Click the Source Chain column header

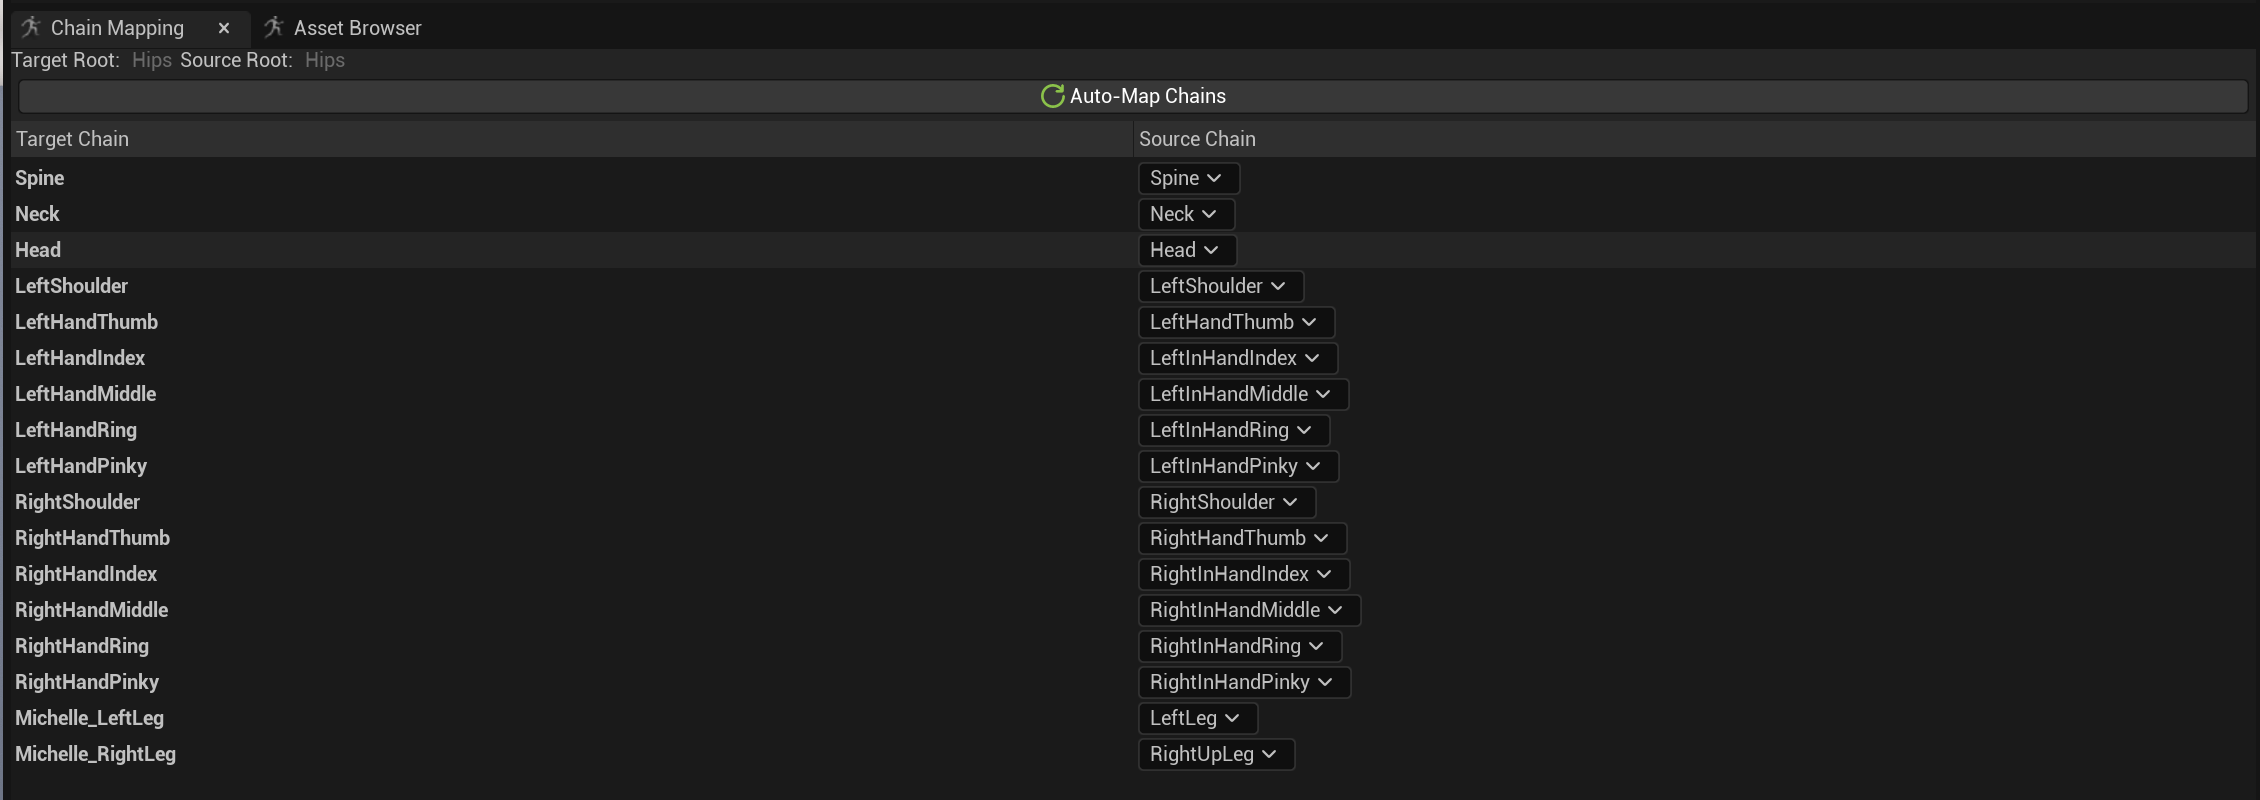[1694, 139]
